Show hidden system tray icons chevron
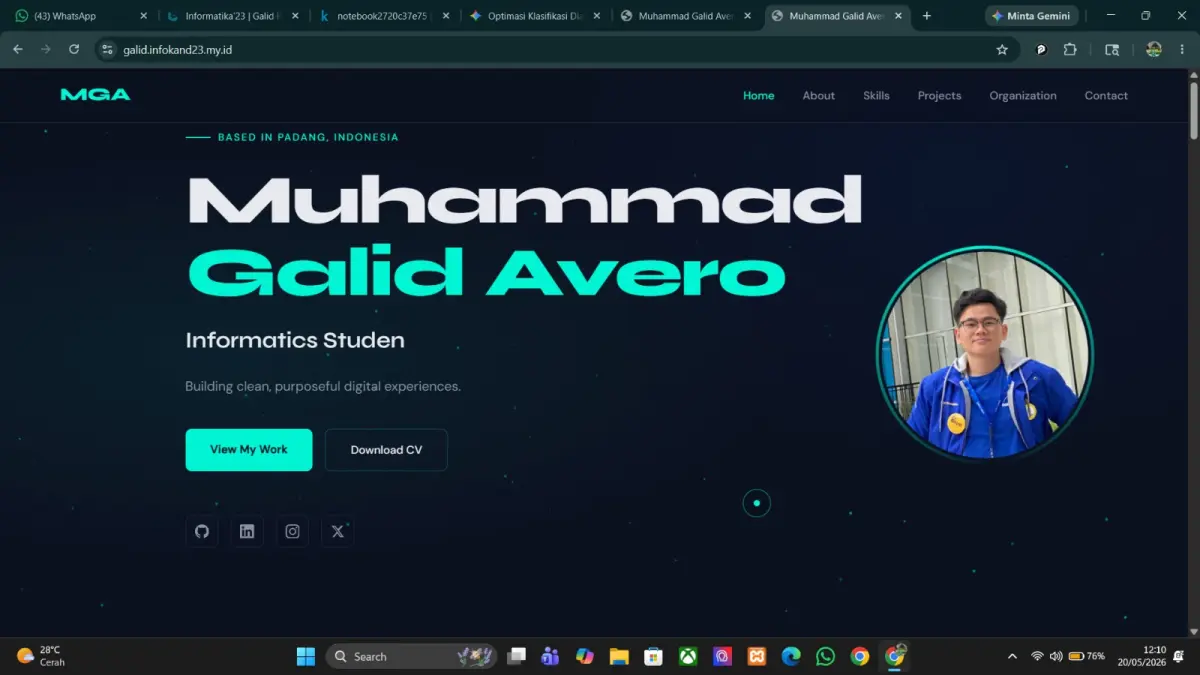Viewport: 1200px width, 675px height. [x=1012, y=656]
